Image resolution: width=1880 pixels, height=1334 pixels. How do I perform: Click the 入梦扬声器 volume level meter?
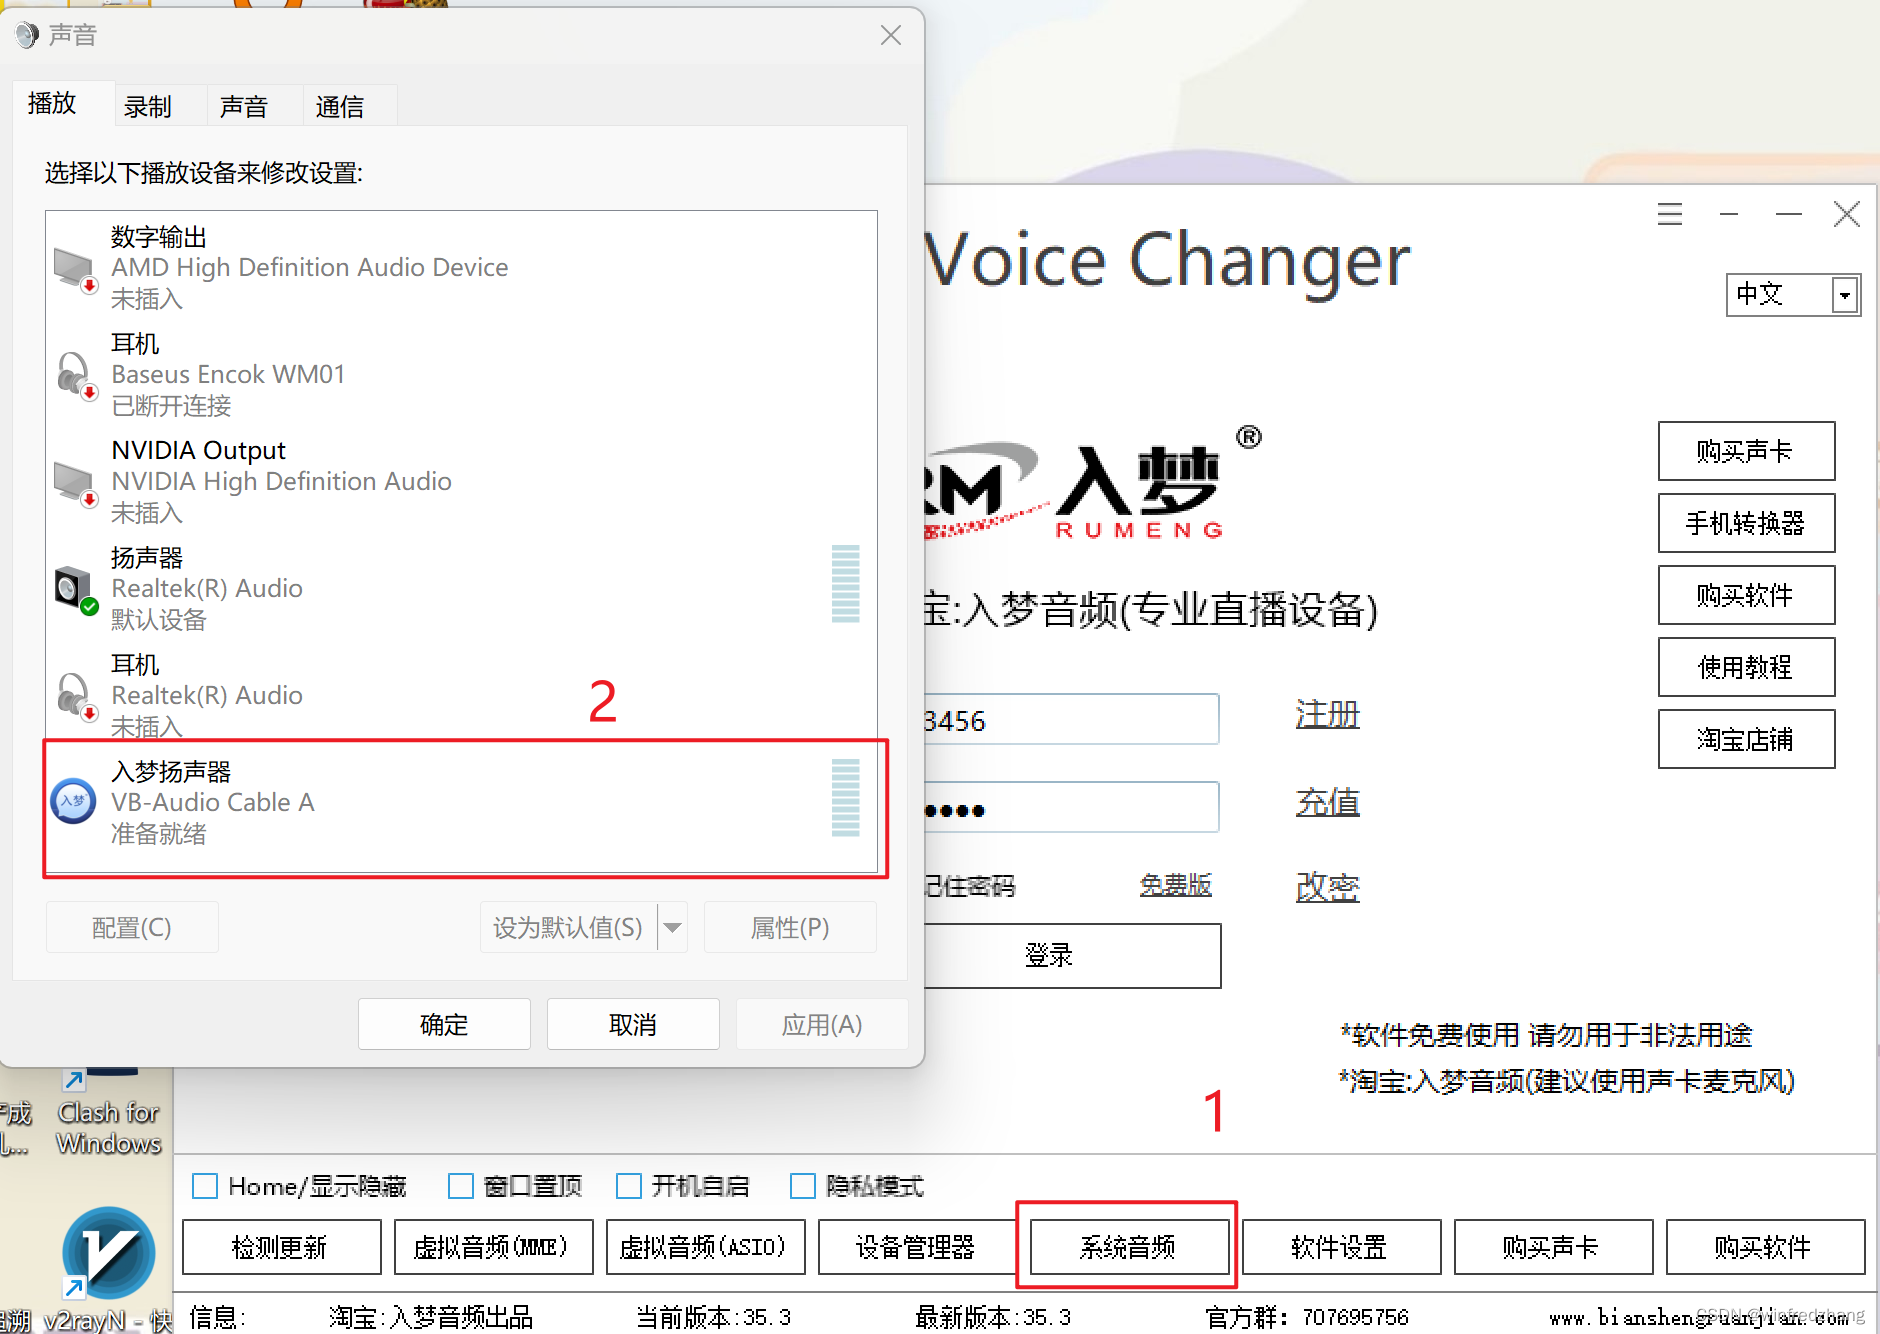846,798
